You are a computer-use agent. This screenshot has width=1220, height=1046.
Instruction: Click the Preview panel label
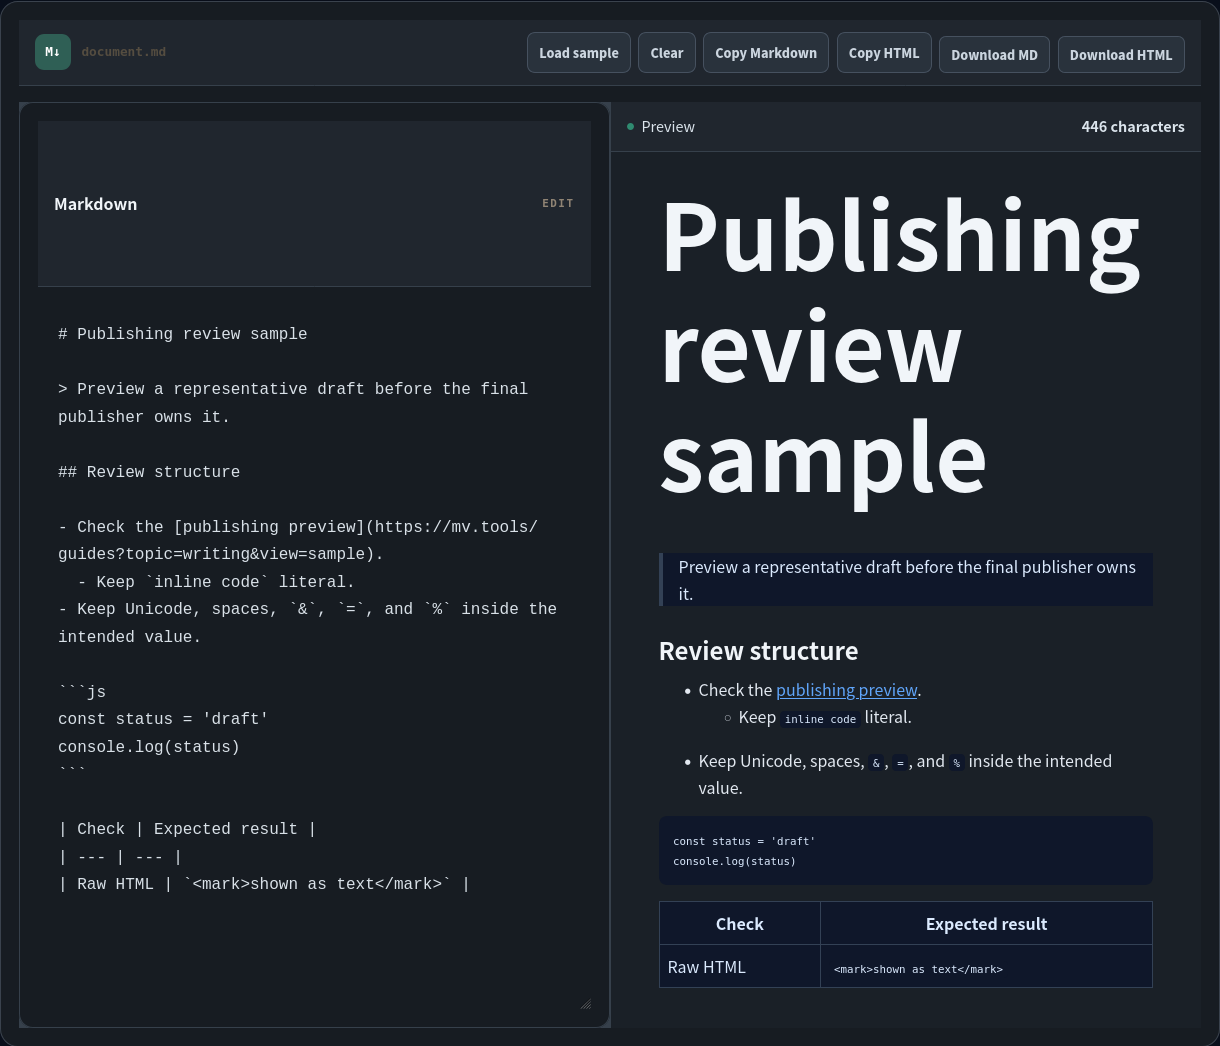coord(668,127)
